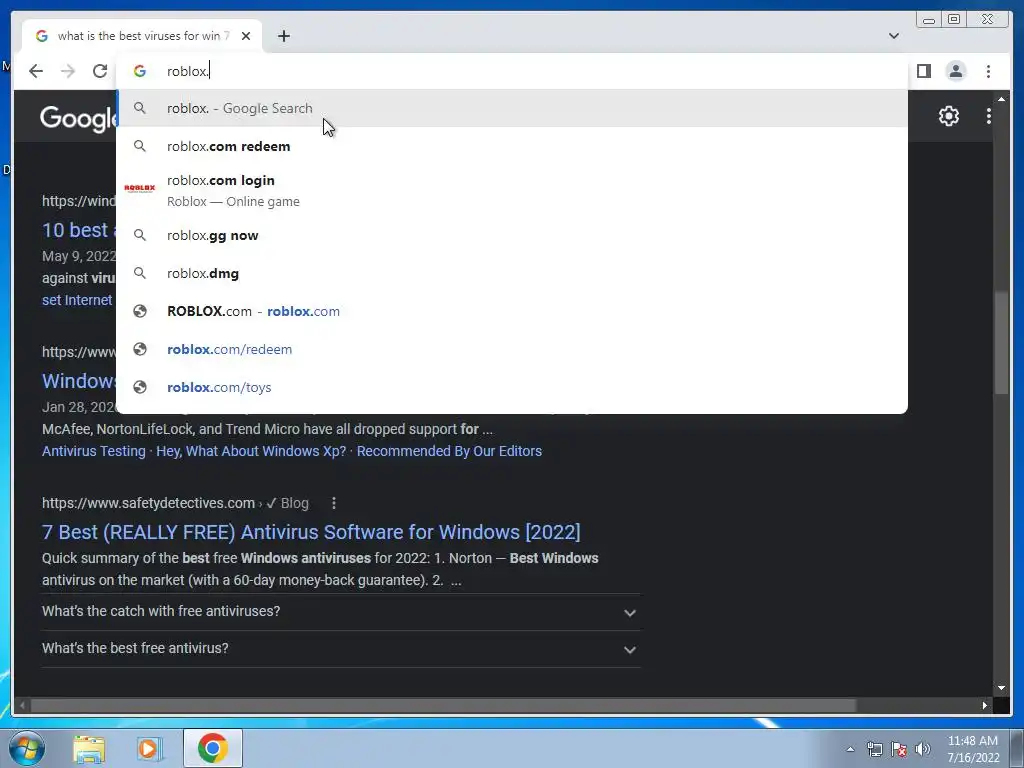Image resolution: width=1024 pixels, height=768 pixels.
Task: Expand 'What's the best free antivirus?'
Action: tap(341, 649)
